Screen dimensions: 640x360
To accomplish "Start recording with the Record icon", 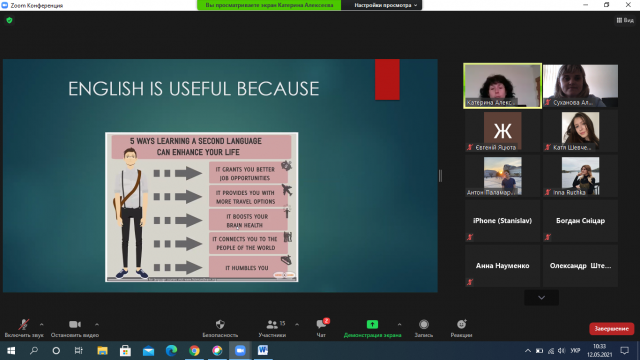I will [424, 324].
